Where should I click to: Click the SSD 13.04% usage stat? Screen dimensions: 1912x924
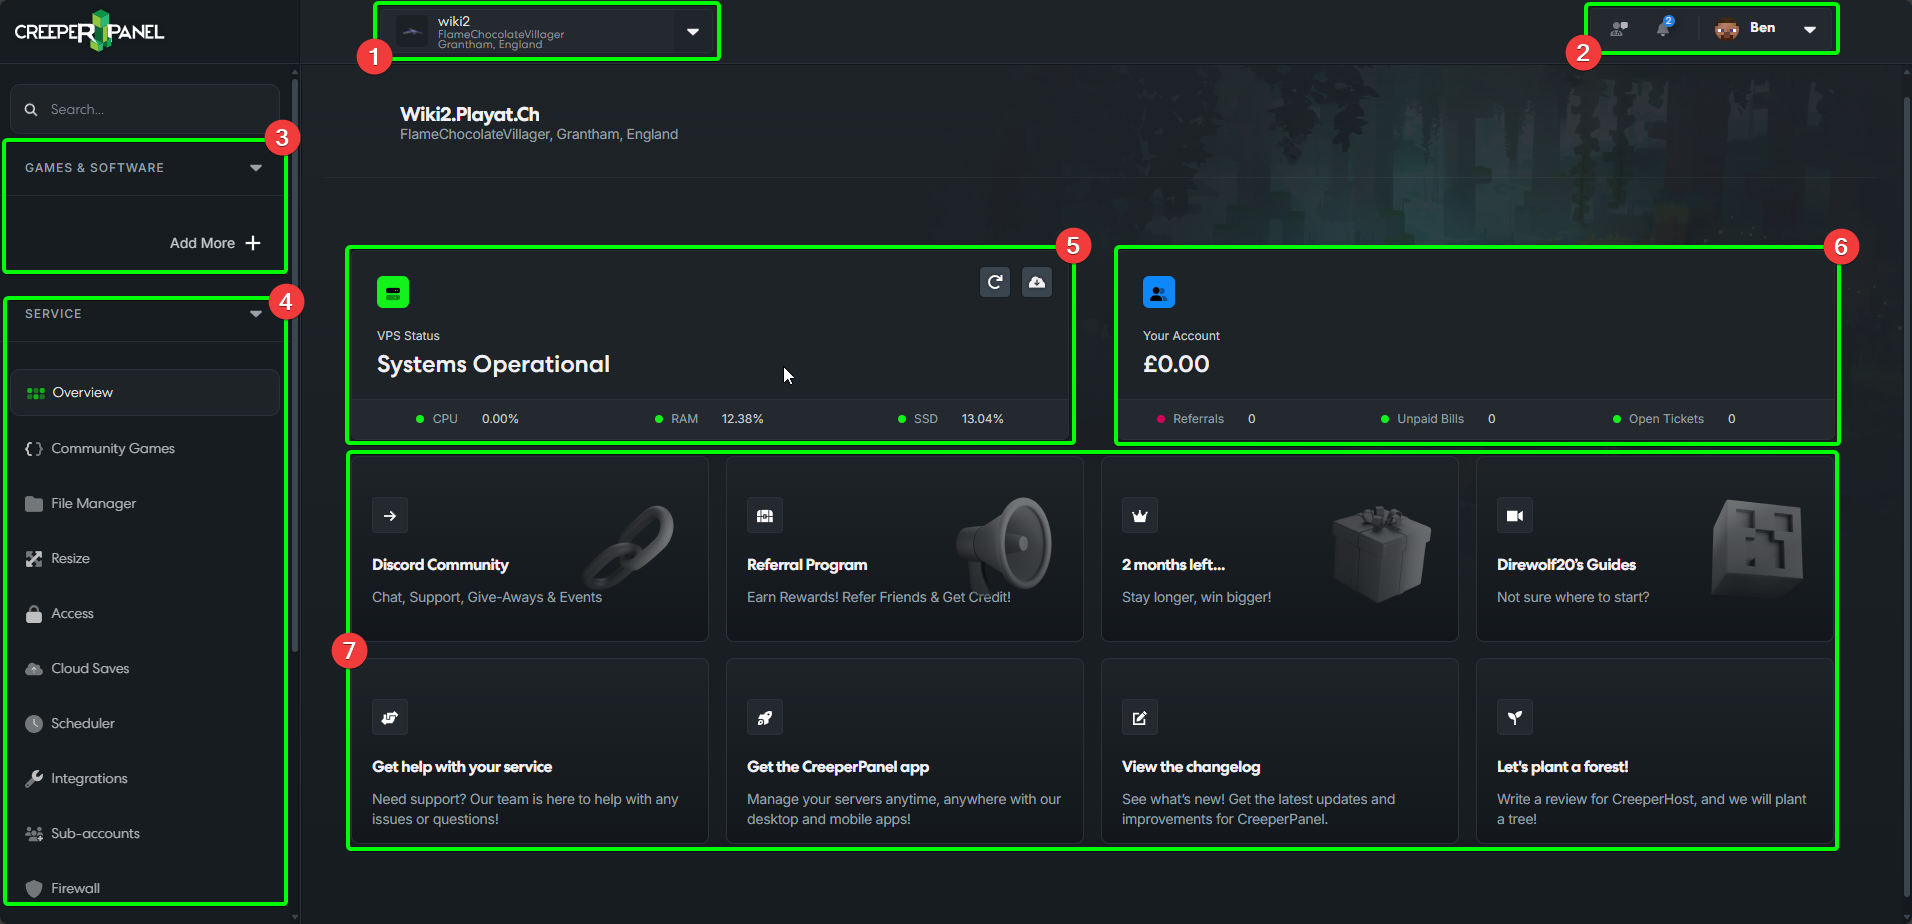tap(951, 419)
